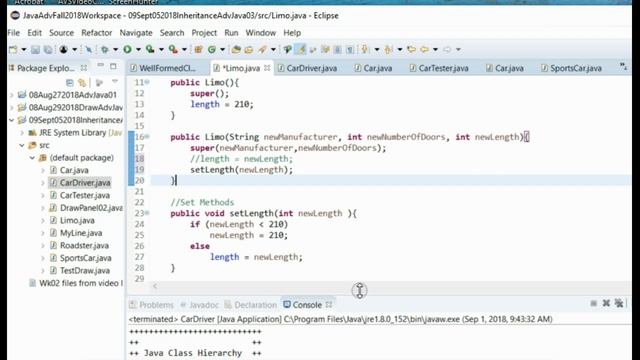Click the New Java Package icon

click(x=198, y=49)
